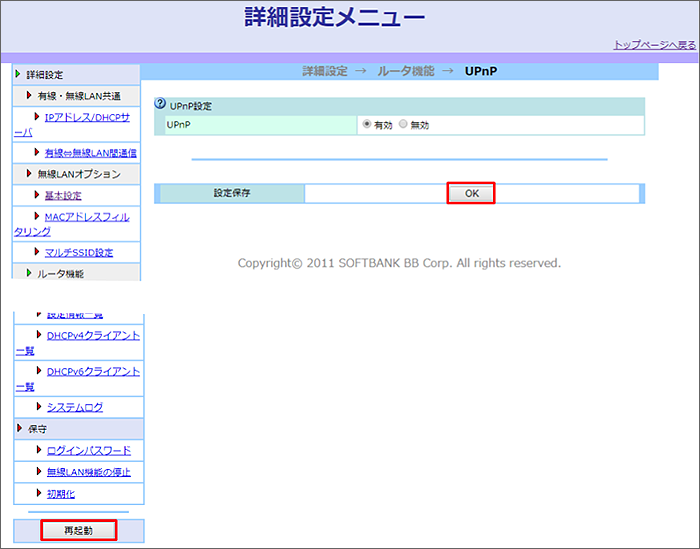Screen dimensions: 700x549
Task: Click the OK button to save settings
Action: click(471, 193)
